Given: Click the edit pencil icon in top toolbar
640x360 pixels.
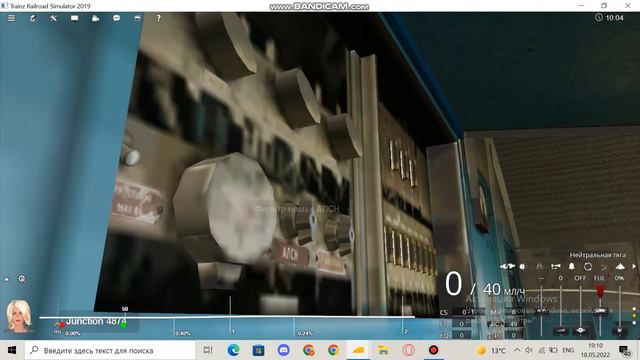Looking at the screenshot, I should [33, 18].
